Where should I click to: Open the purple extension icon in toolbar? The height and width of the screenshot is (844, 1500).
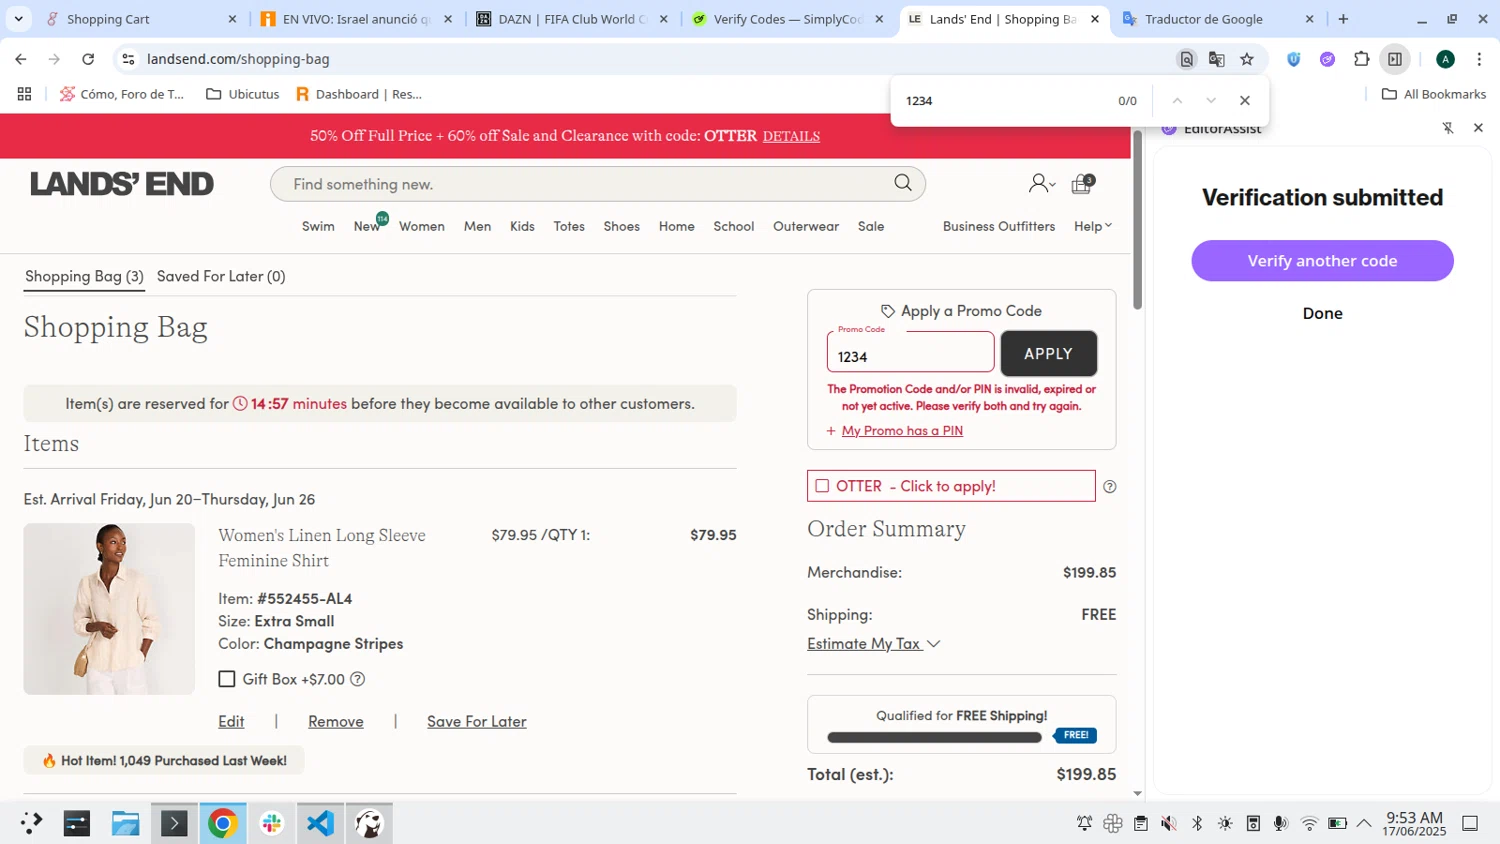[1327, 59]
